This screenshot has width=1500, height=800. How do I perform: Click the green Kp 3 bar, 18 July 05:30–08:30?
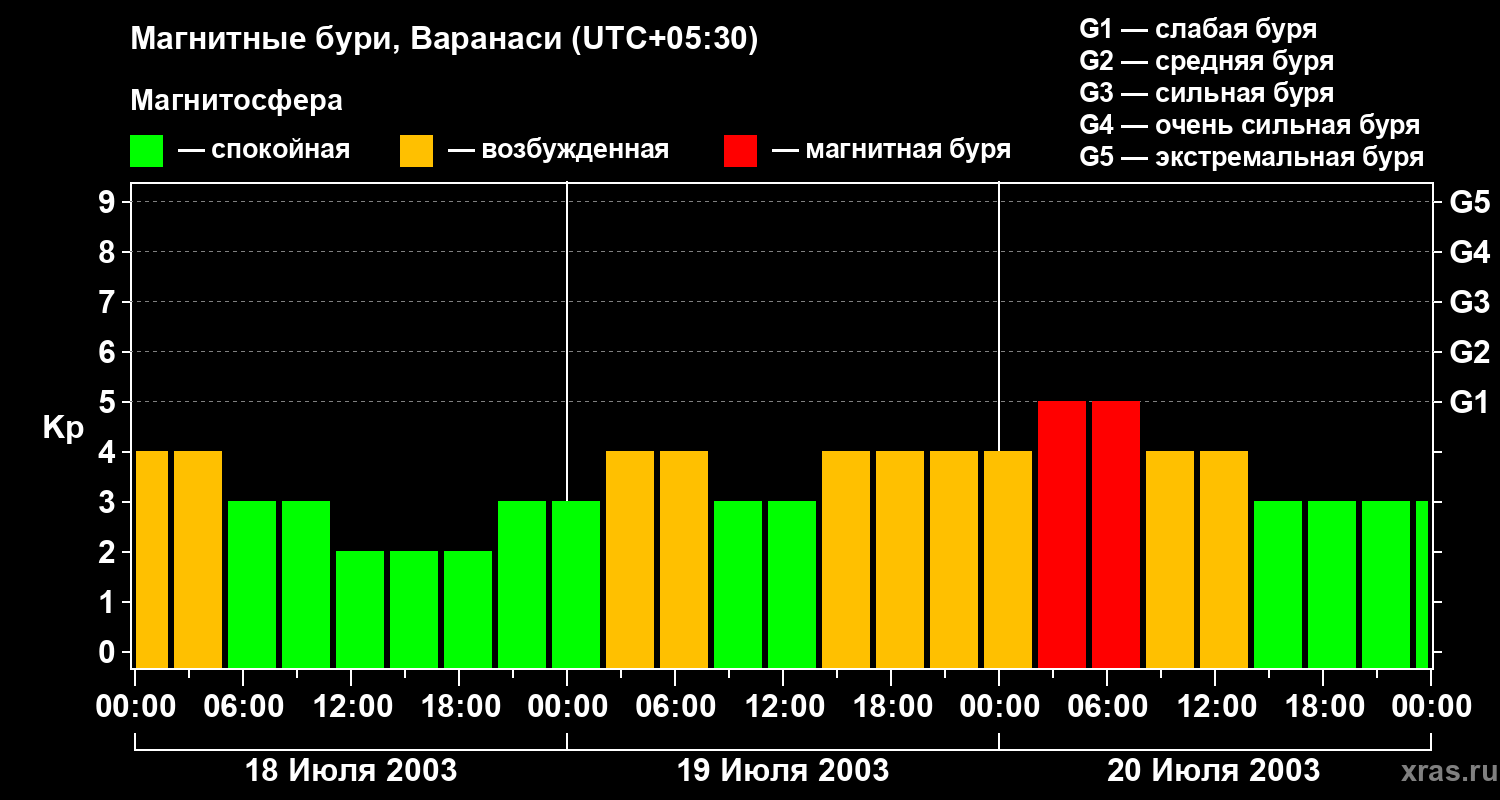252,584
